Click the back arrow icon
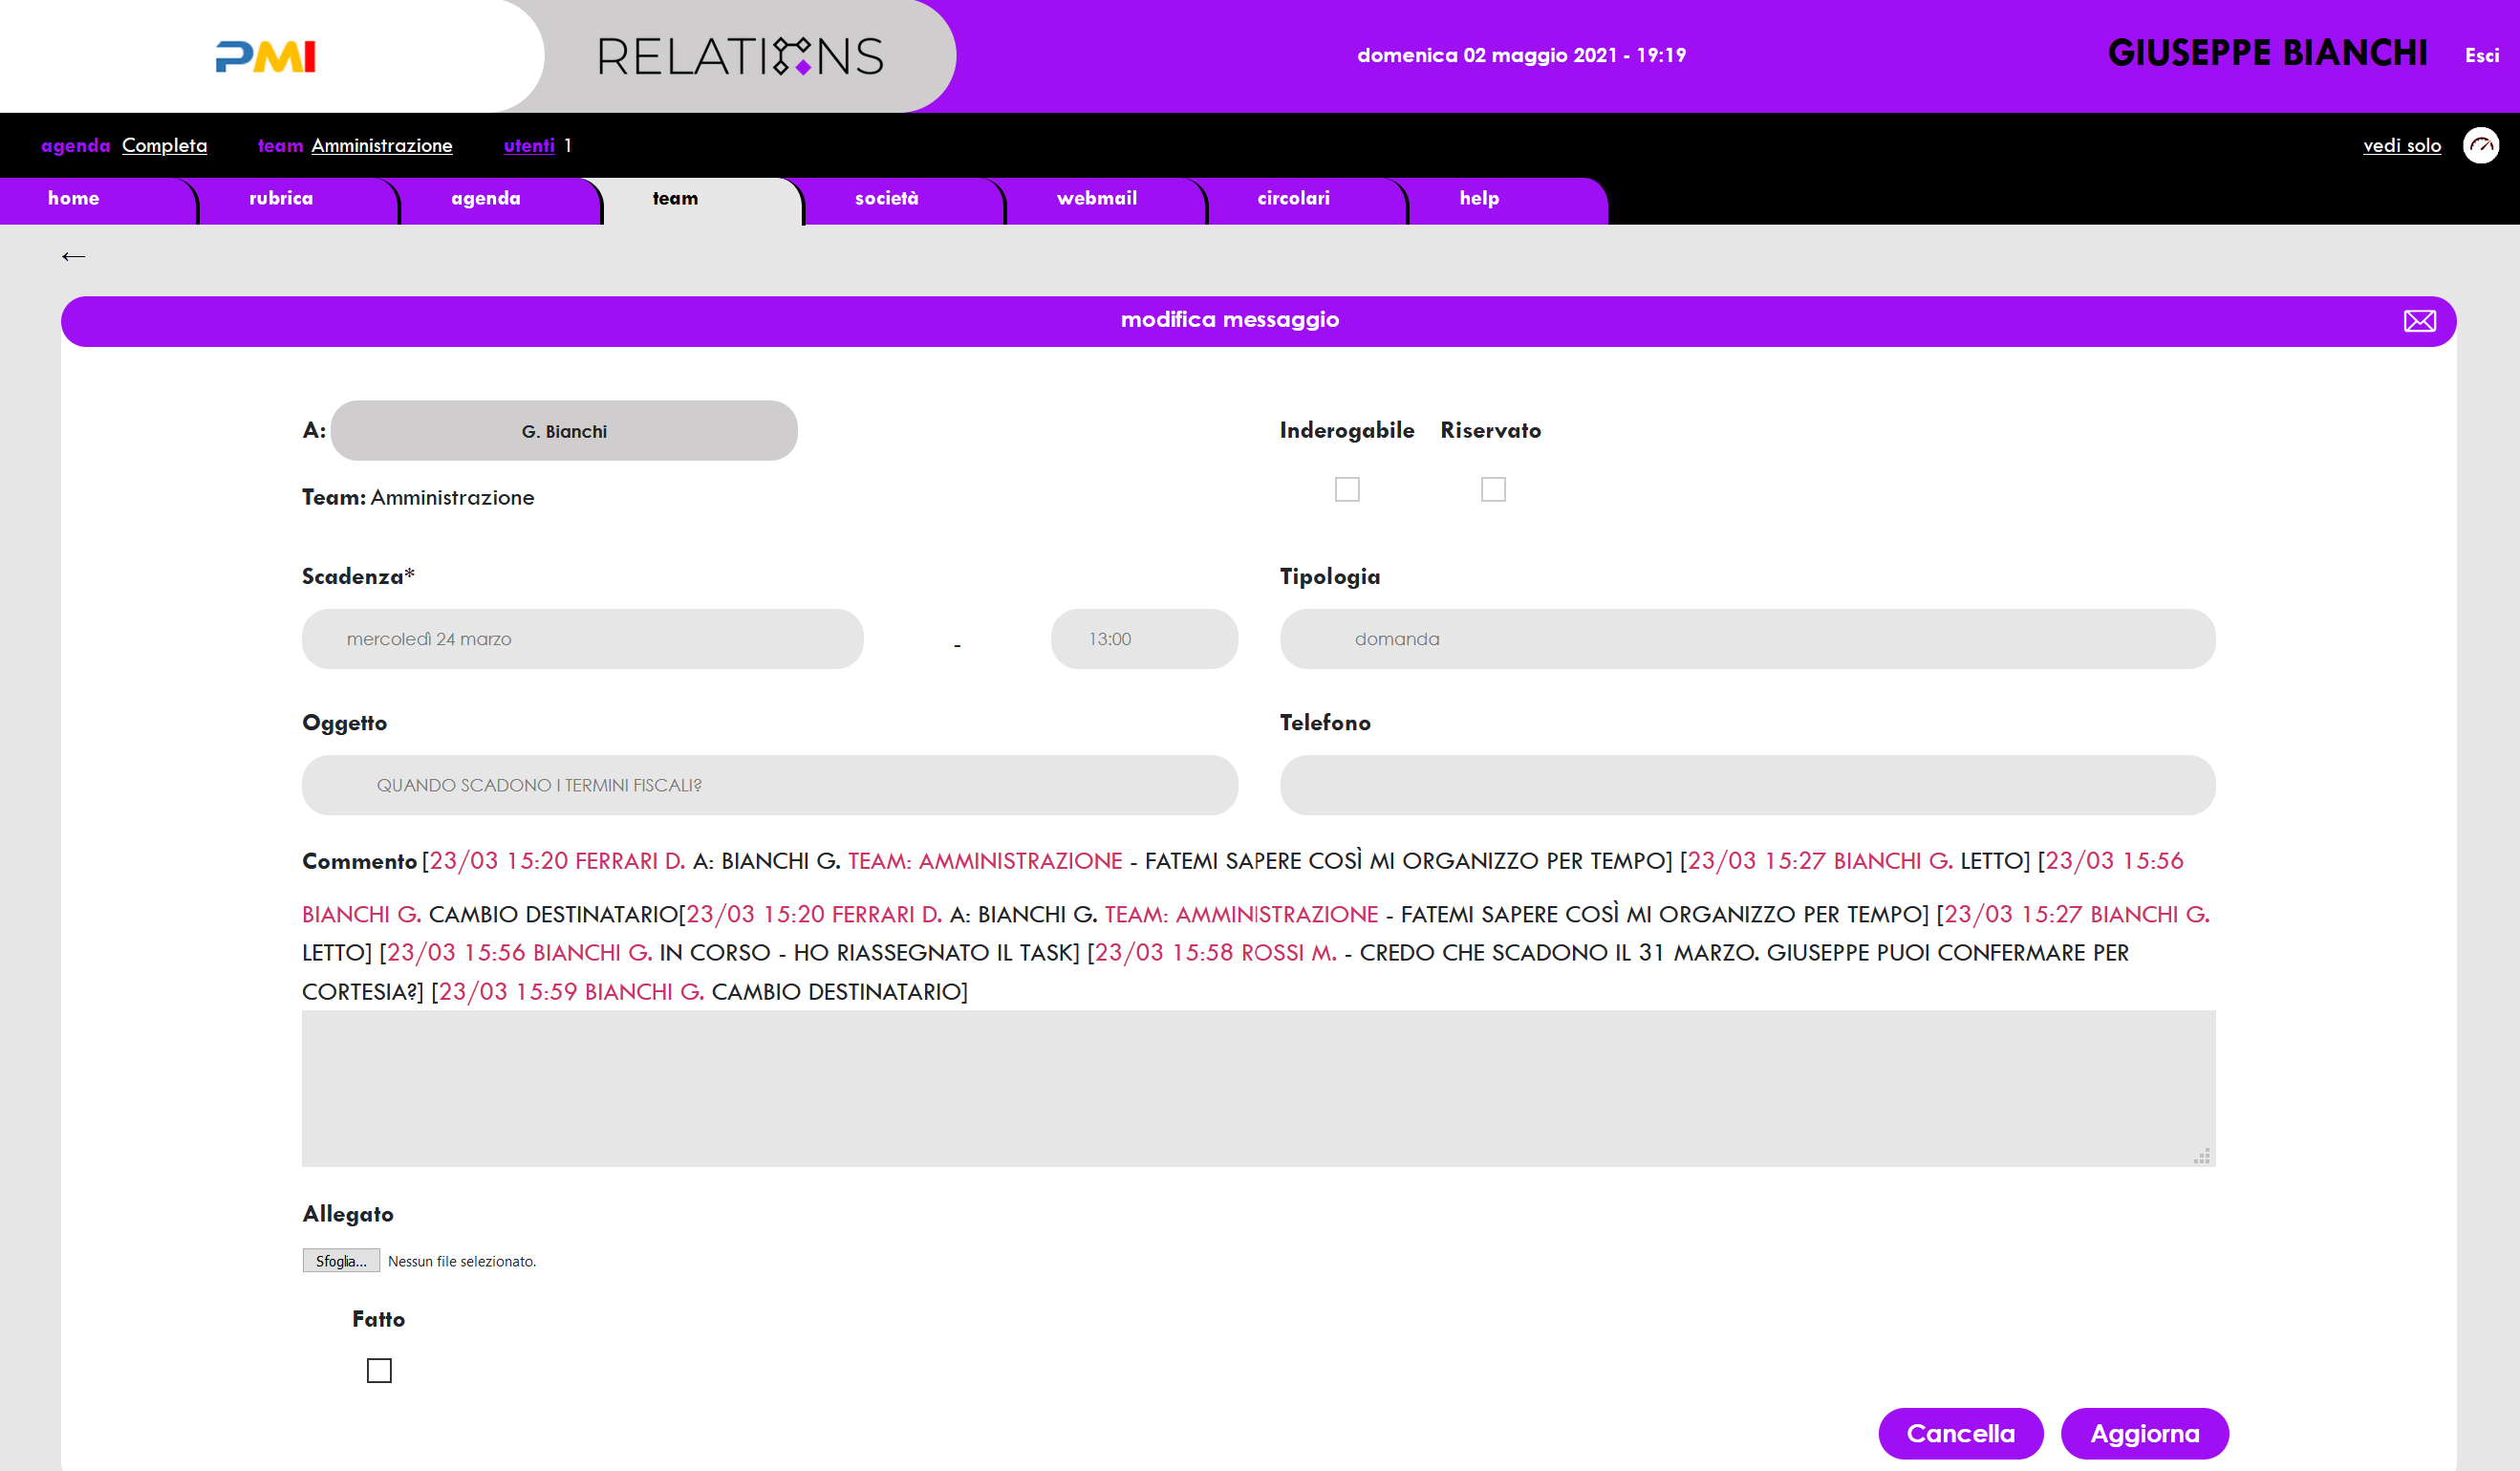 73,257
